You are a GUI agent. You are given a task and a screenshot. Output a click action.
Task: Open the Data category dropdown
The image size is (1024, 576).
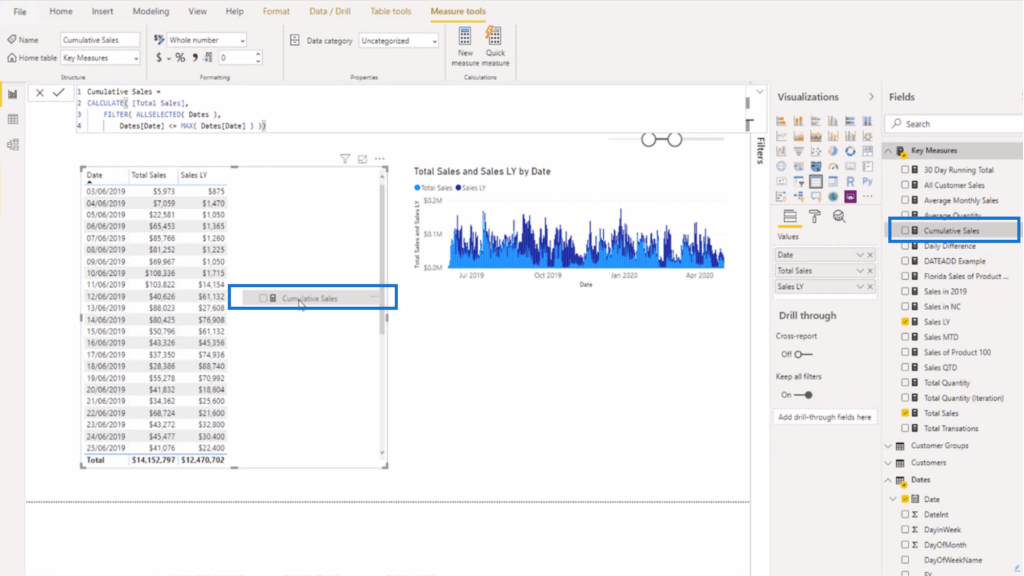click(x=398, y=40)
